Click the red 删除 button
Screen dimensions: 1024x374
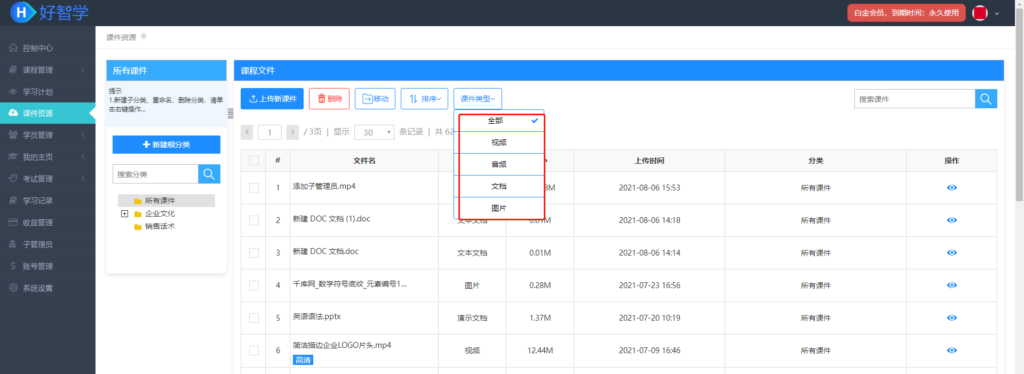point(329,99)
